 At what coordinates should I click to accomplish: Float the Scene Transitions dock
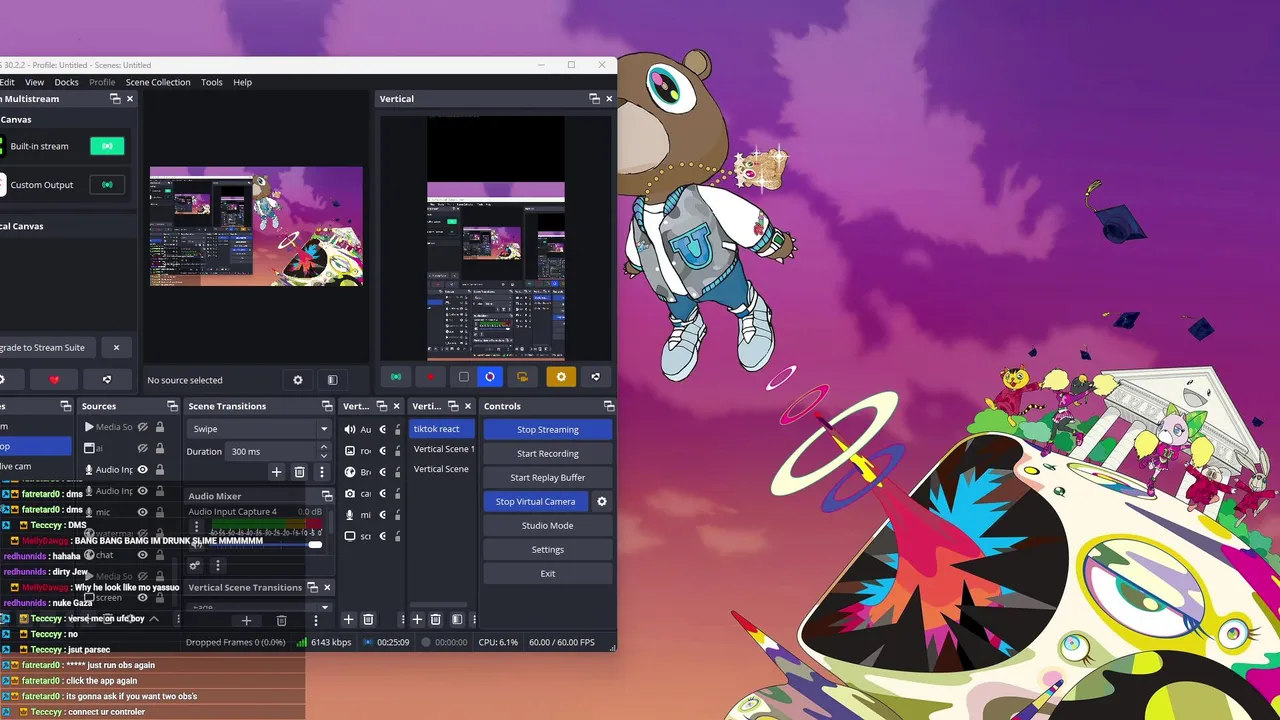[327, 406]
